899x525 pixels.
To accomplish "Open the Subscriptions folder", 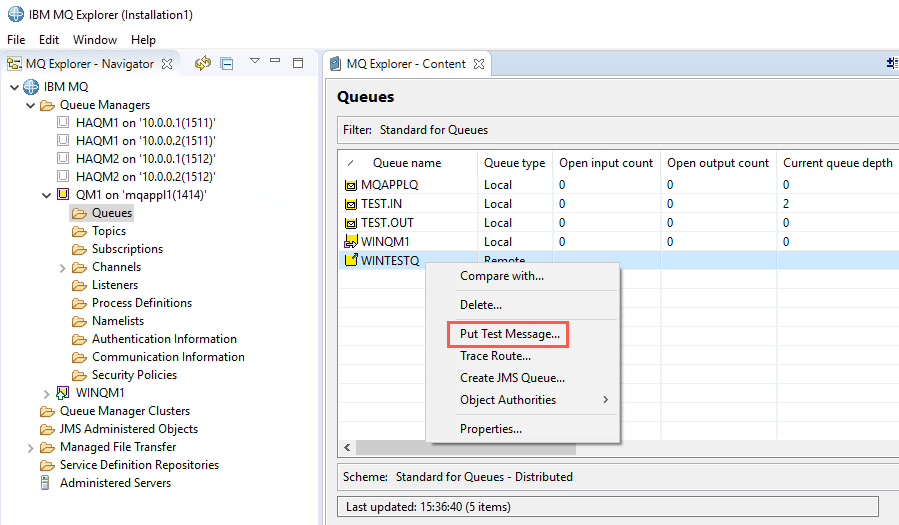I will click(127, 249).
